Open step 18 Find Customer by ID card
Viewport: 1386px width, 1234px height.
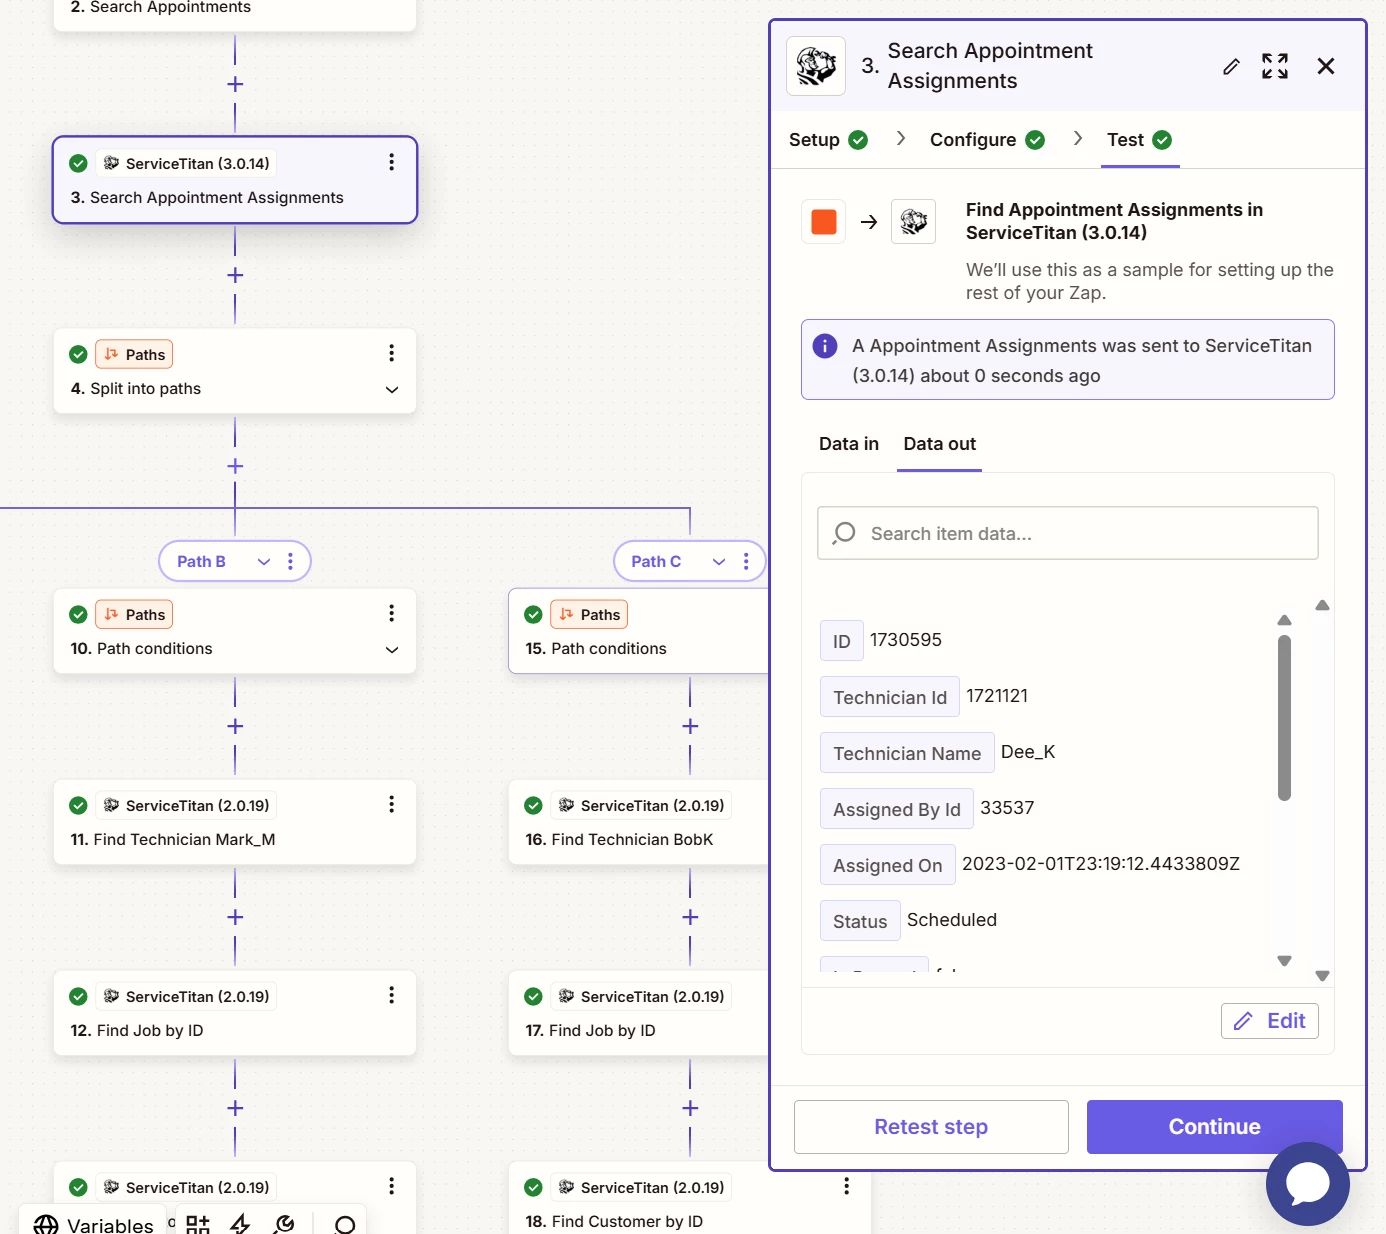690,1198
